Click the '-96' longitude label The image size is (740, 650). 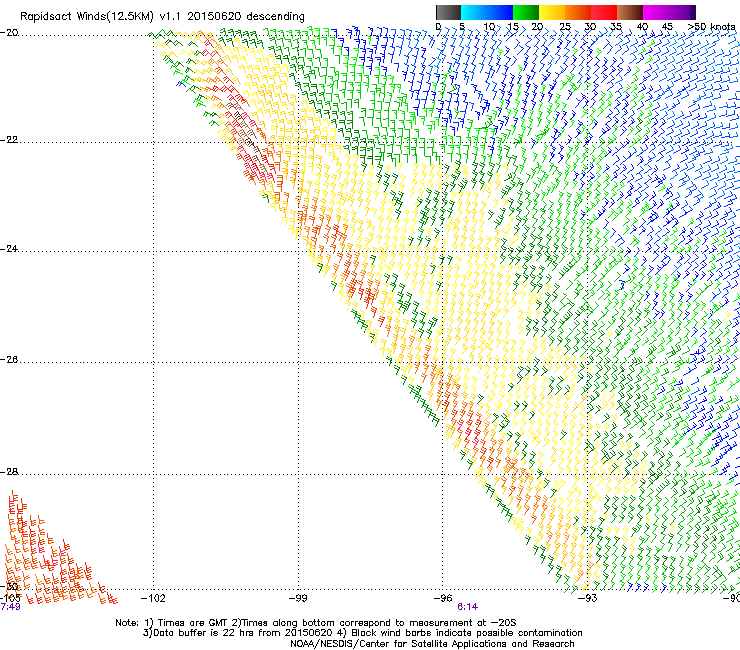click(443, 599)
